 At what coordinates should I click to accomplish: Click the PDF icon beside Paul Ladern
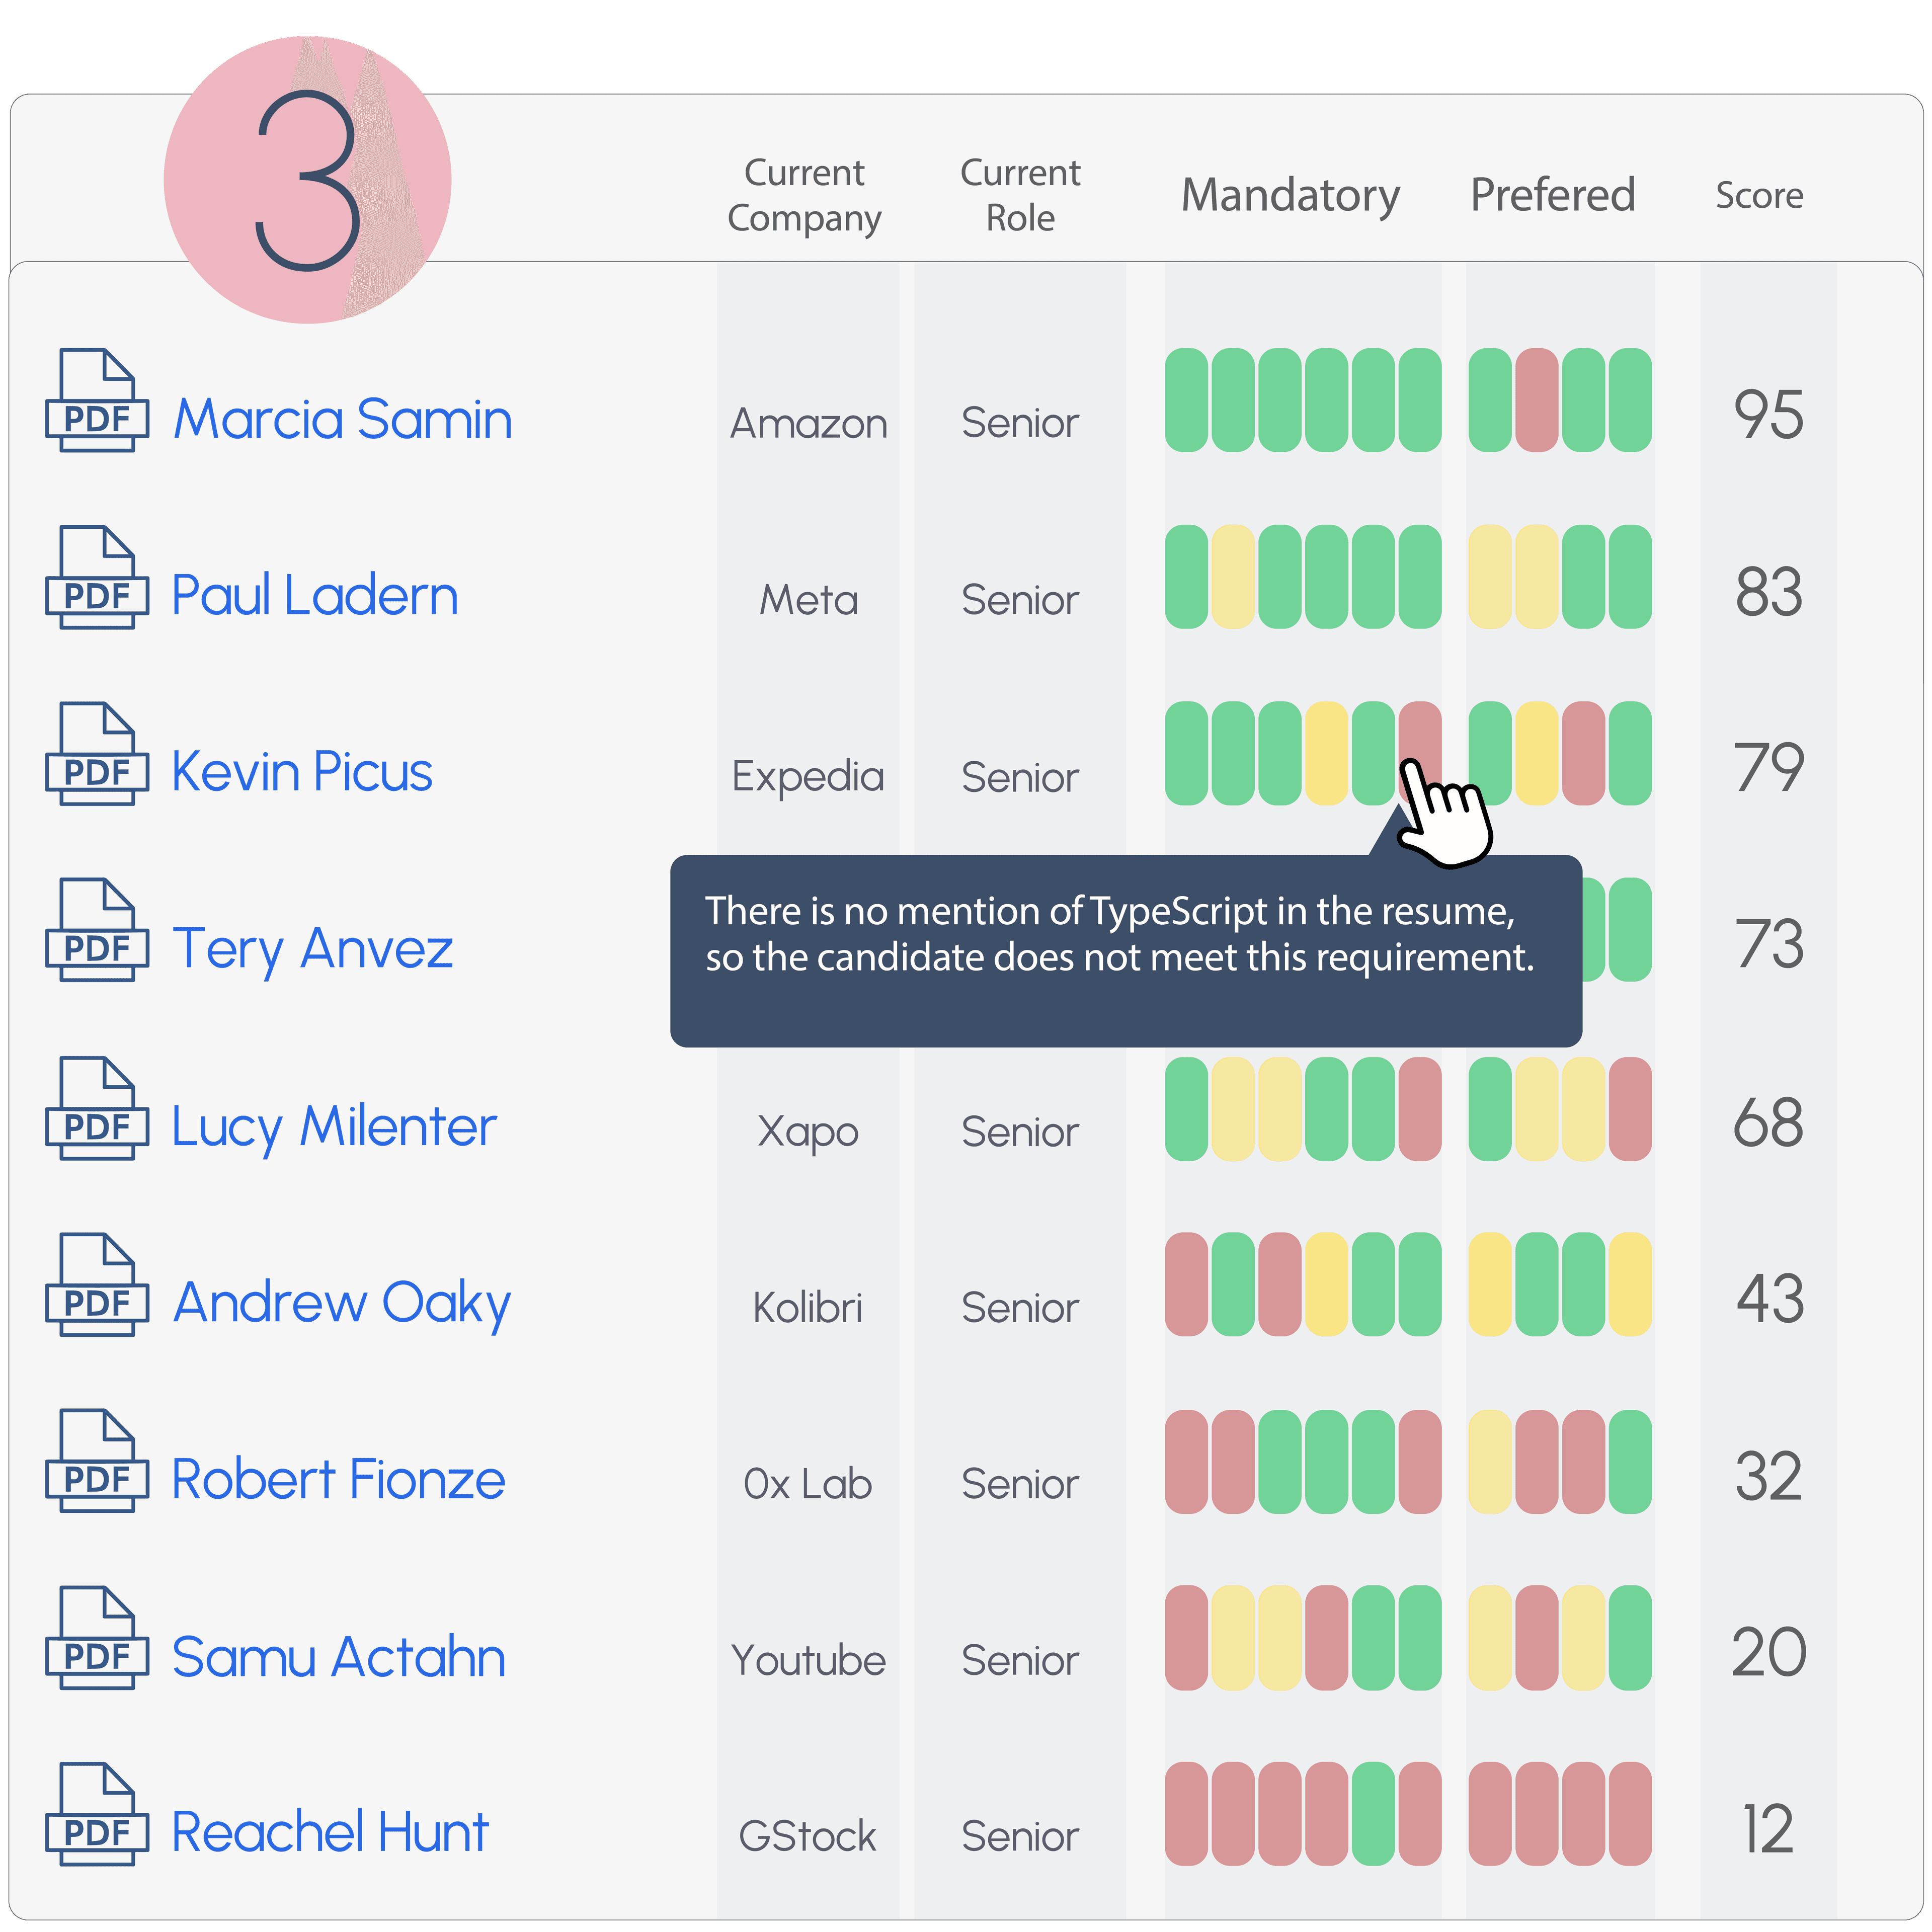pos(96,577)
